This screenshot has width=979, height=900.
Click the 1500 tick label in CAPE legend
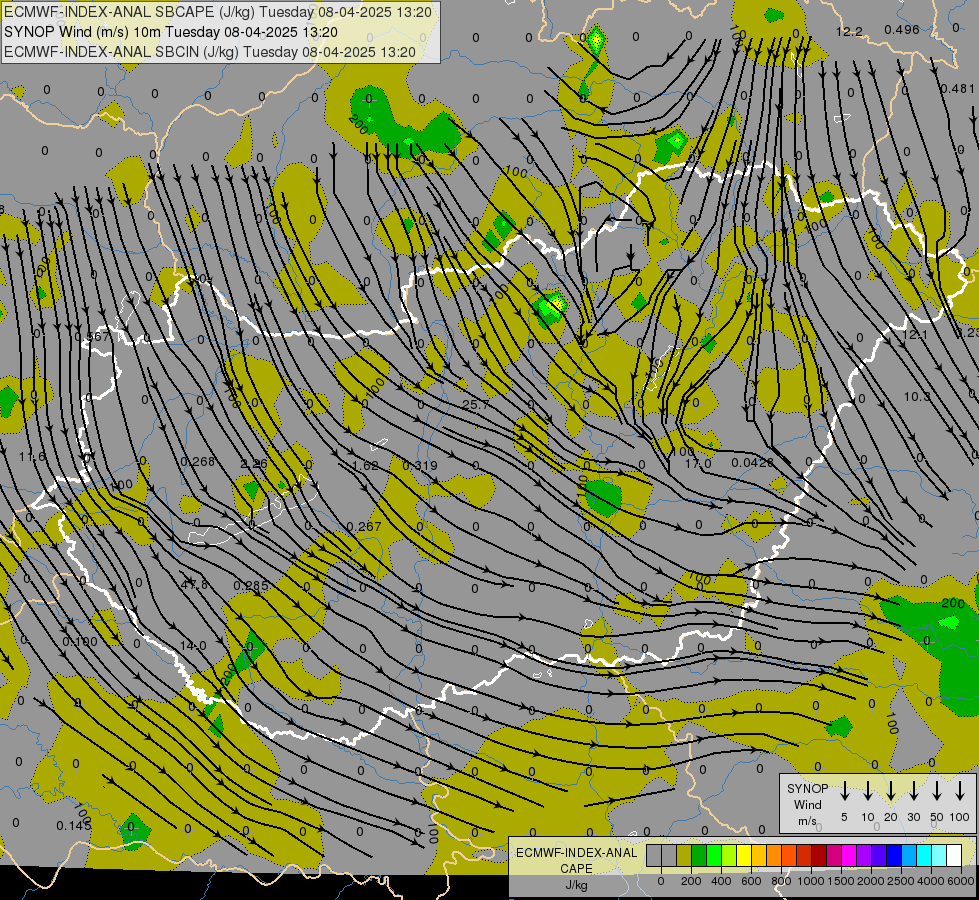click(x=840, y=881)
